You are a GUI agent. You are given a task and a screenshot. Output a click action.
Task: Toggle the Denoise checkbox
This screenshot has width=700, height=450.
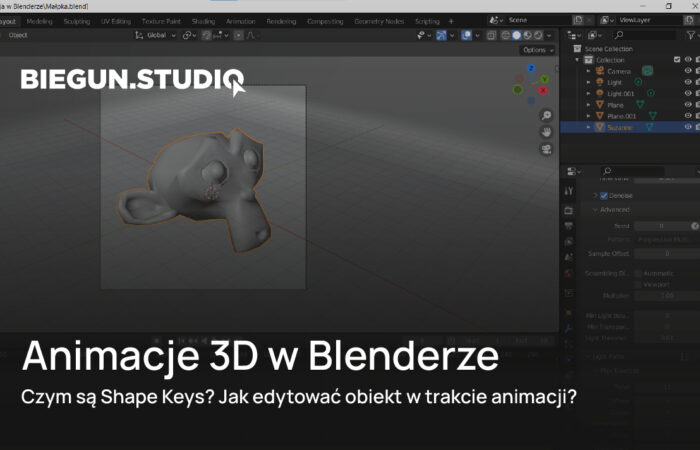[x=604, y=196]
